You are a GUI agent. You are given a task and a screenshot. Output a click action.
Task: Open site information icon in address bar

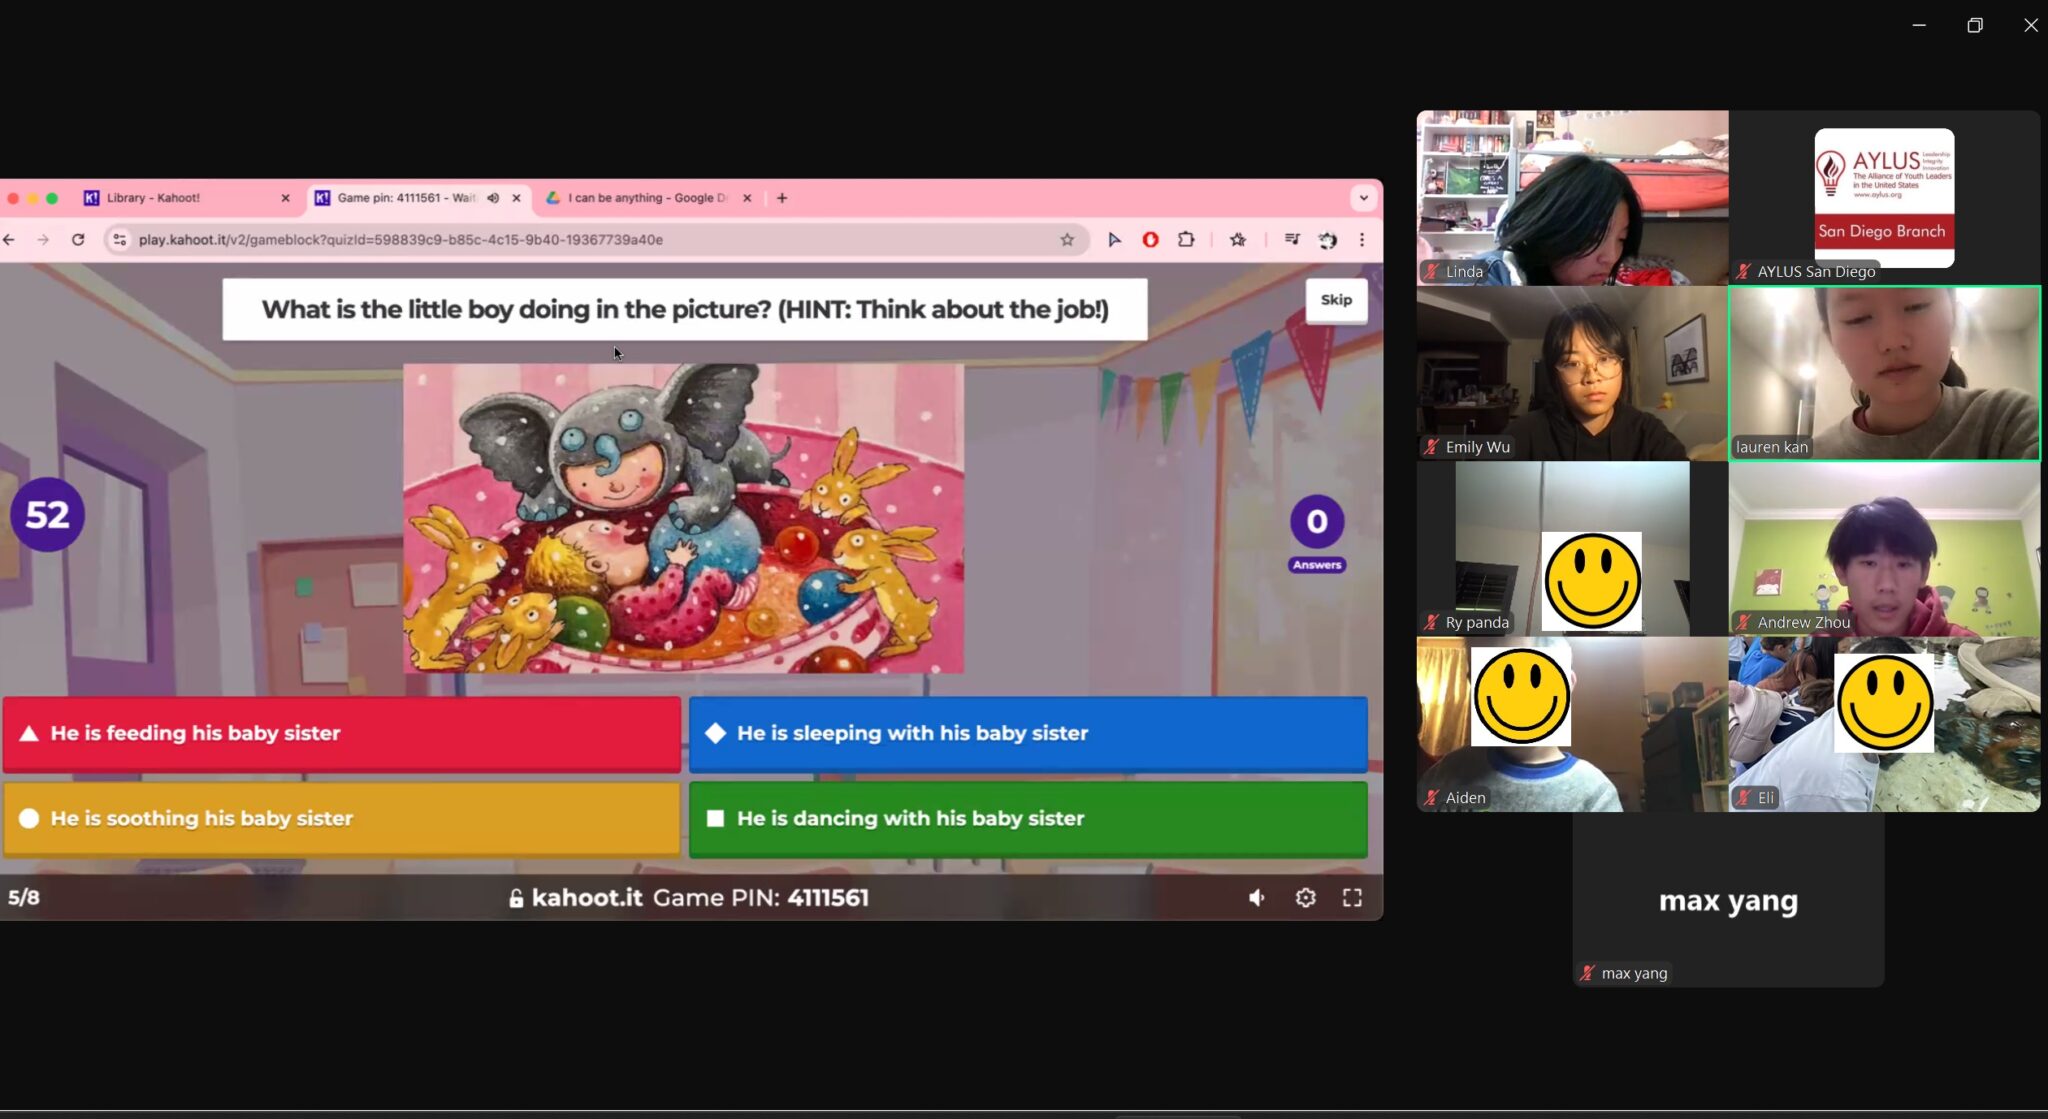point(120,240)
